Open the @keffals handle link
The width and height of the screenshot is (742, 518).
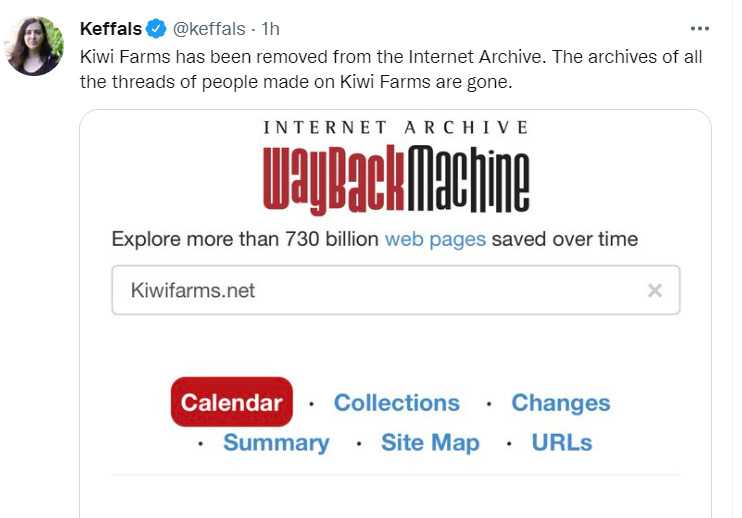point(209,29)
